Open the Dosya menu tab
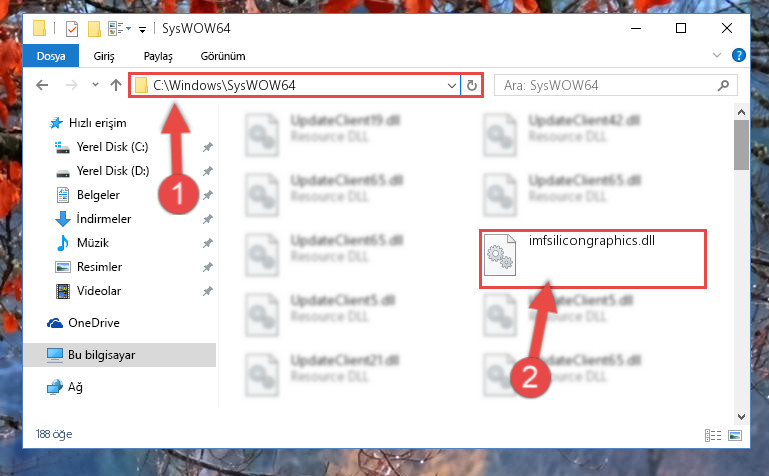The width and height of the screenshot is (769, 476). point(51,56)
